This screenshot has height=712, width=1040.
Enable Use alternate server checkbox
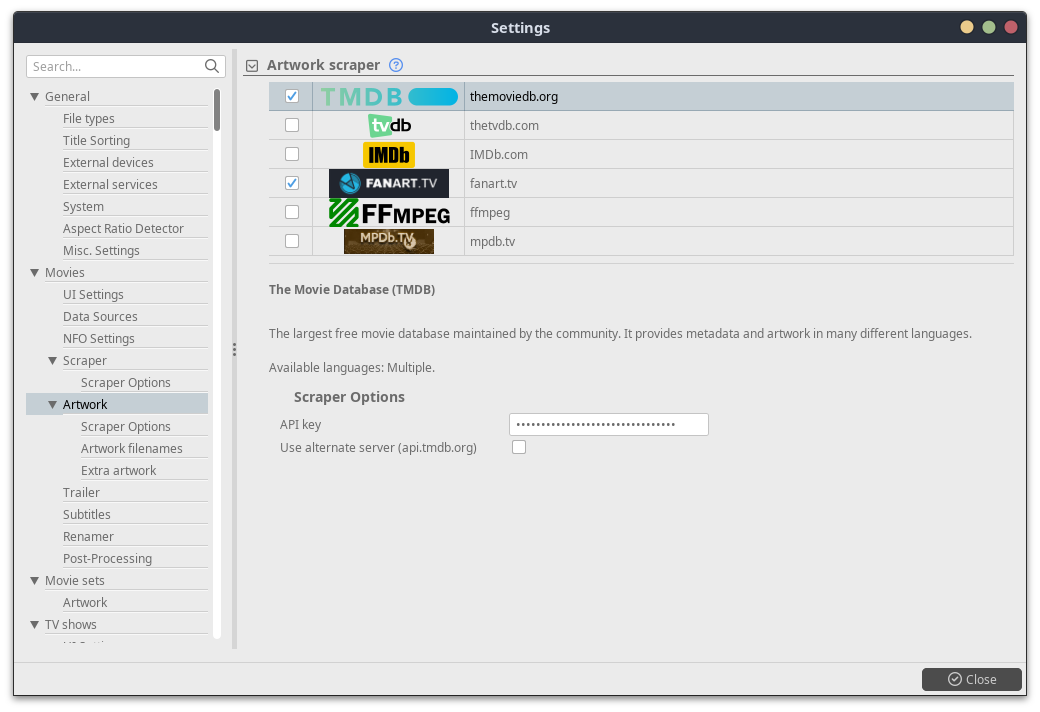point(519,448)
